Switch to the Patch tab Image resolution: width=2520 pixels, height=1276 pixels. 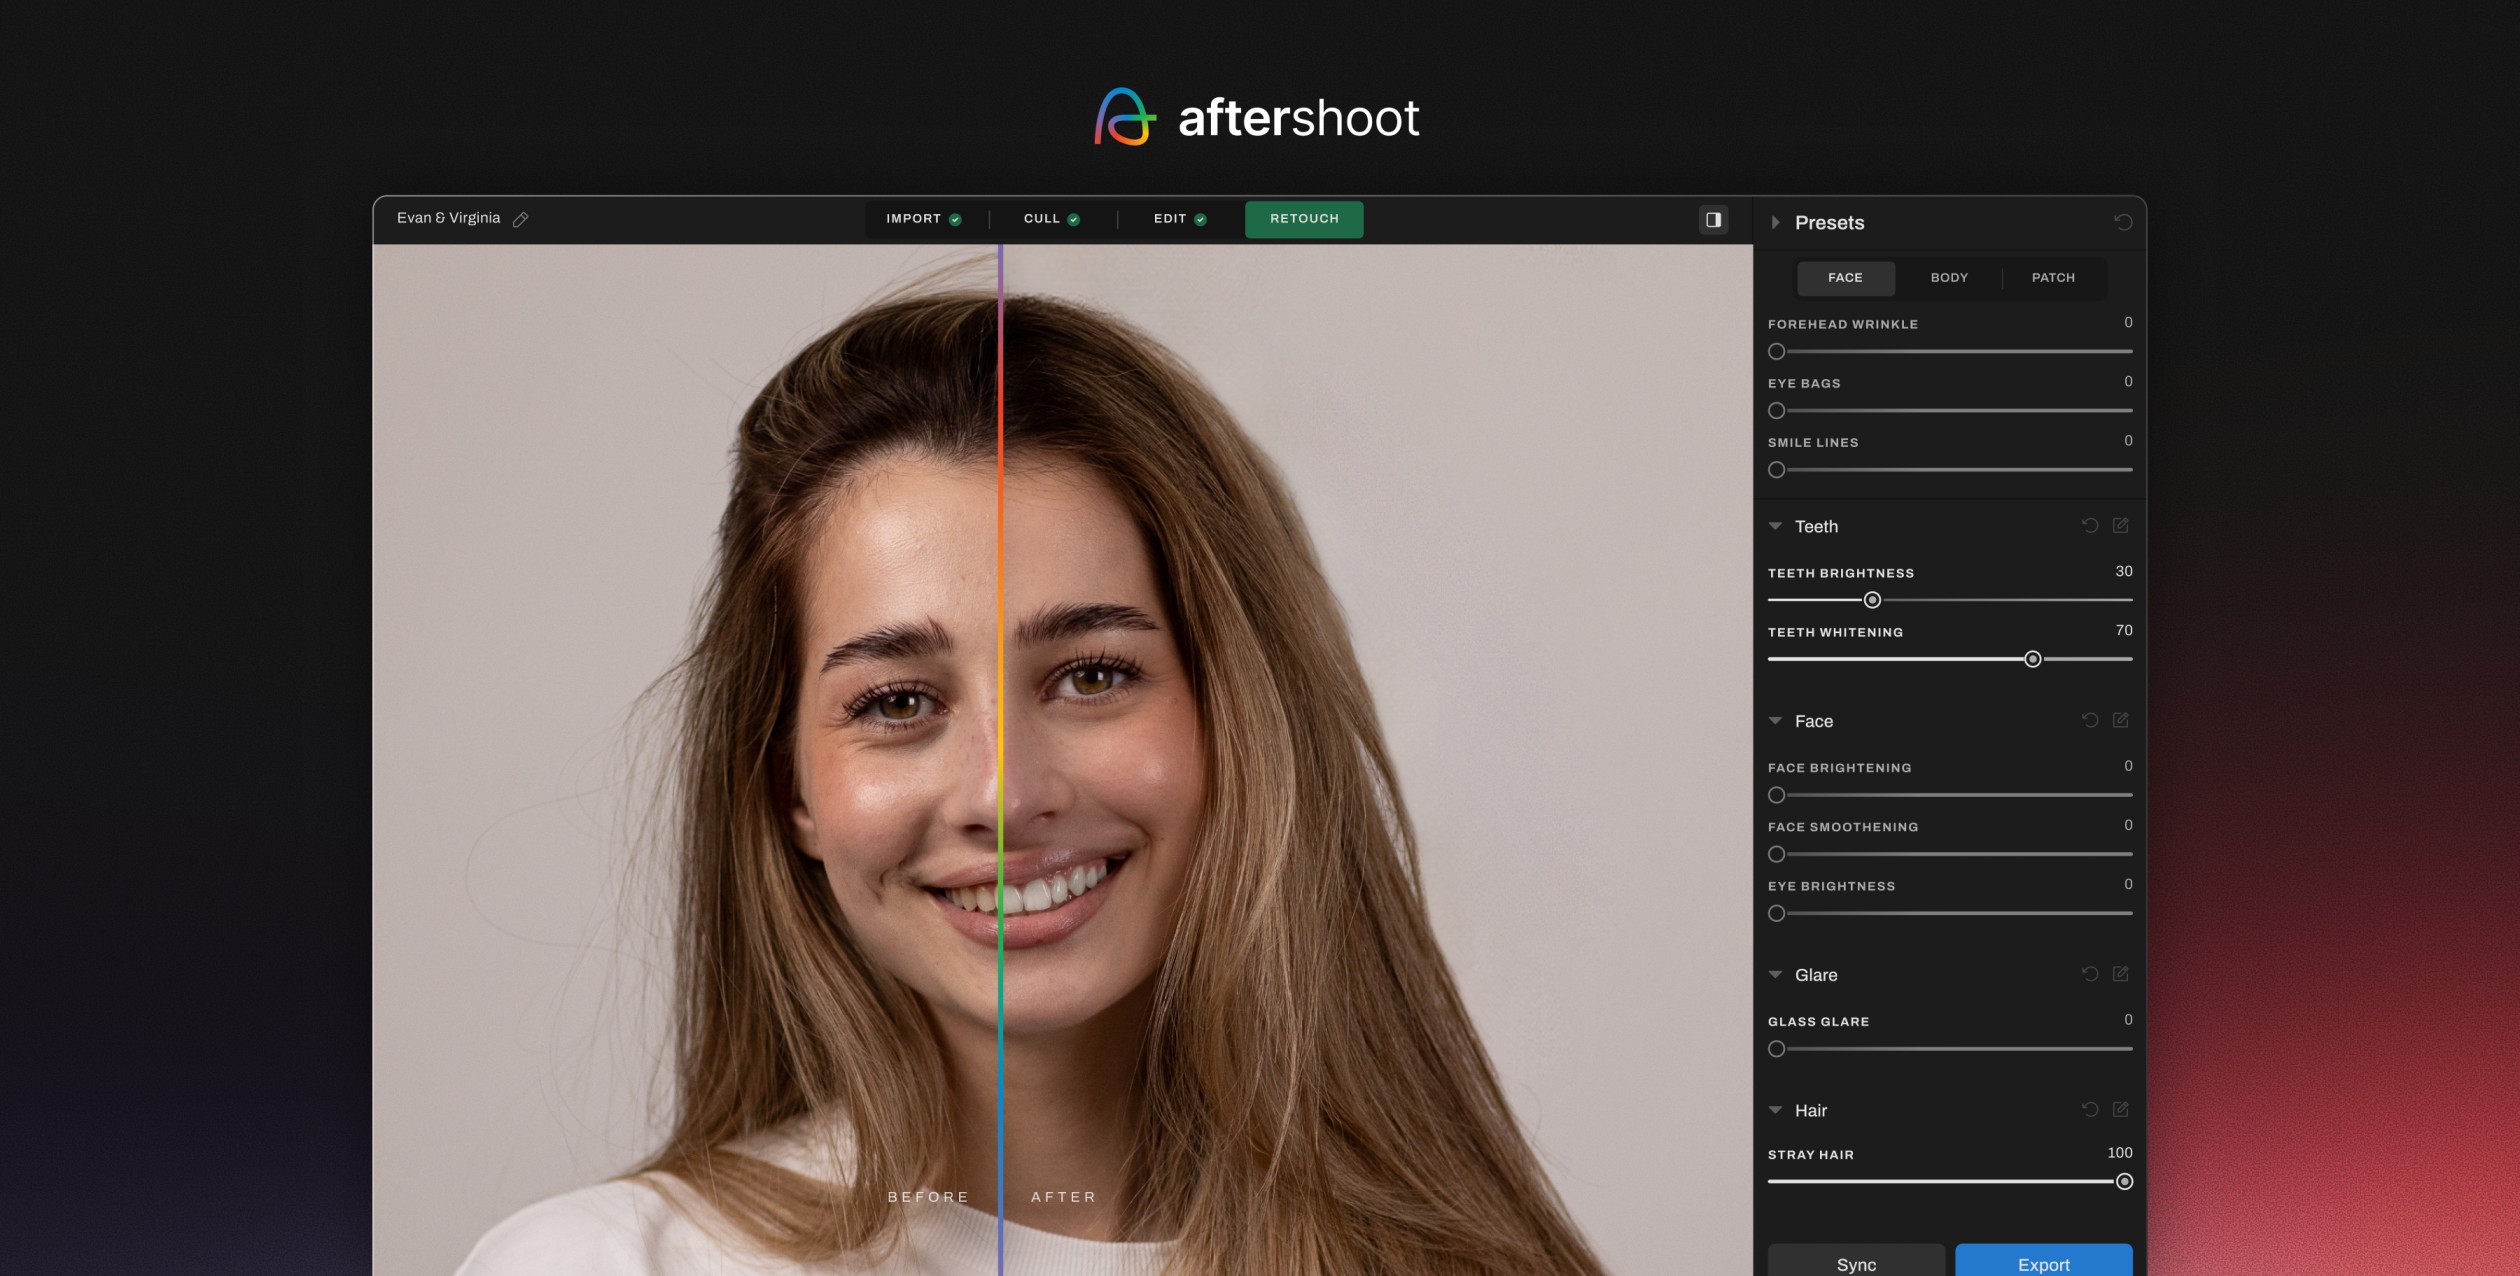click(2053, 278)
